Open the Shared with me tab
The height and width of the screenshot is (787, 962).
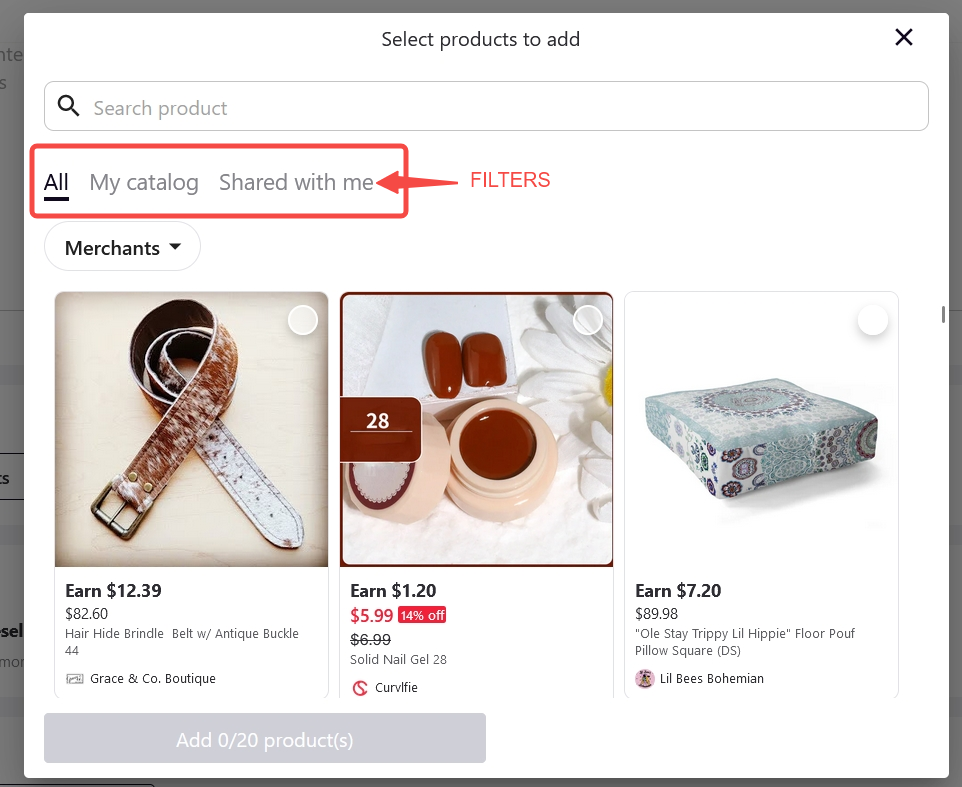click(x=295, y=182)
